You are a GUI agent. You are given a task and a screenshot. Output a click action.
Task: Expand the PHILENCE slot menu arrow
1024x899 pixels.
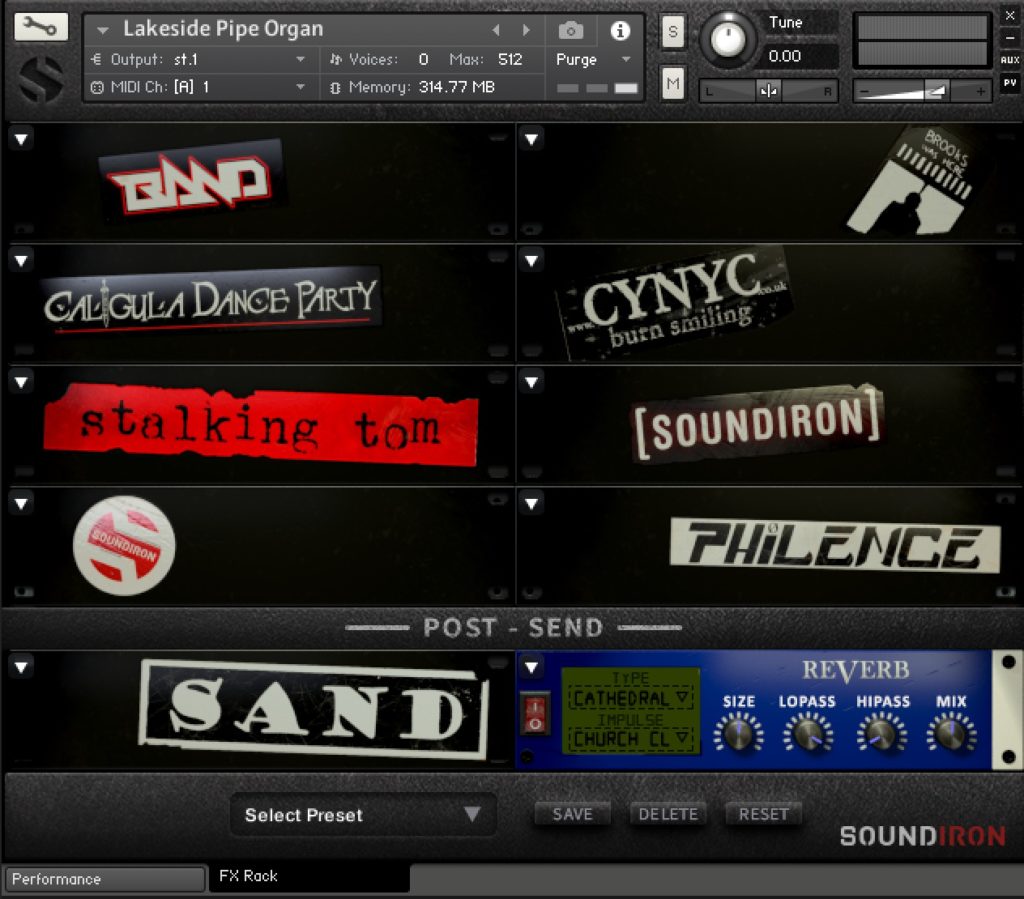[532, 504]
